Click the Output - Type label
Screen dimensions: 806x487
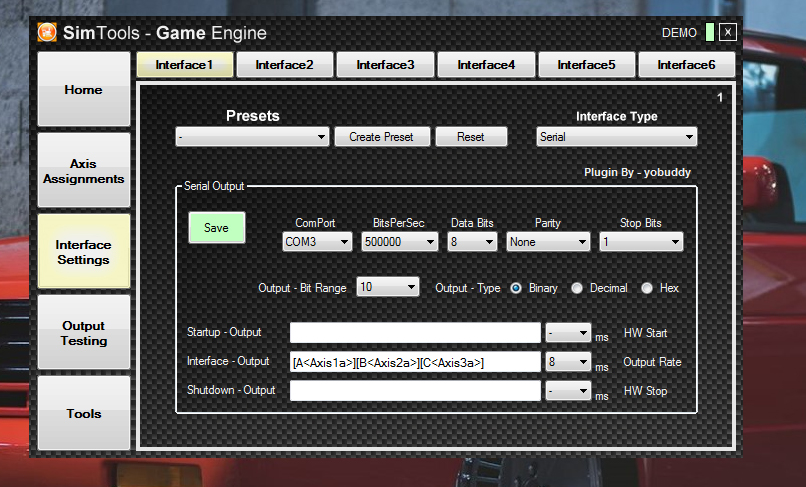point(468,288)
